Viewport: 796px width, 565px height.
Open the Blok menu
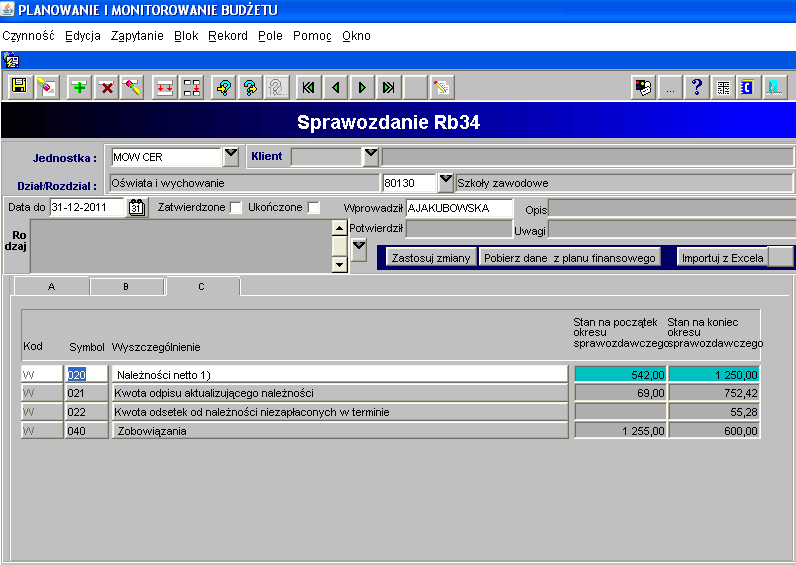click(186, 36)
